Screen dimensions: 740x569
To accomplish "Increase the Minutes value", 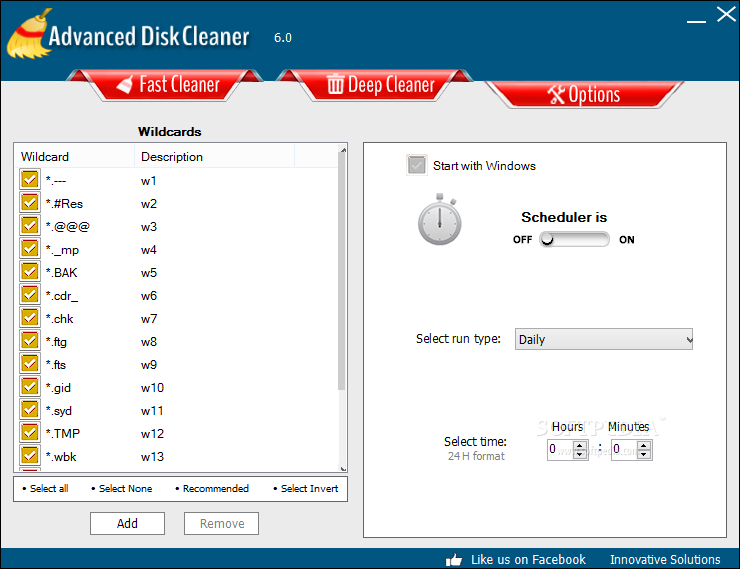I will (644, 444).
